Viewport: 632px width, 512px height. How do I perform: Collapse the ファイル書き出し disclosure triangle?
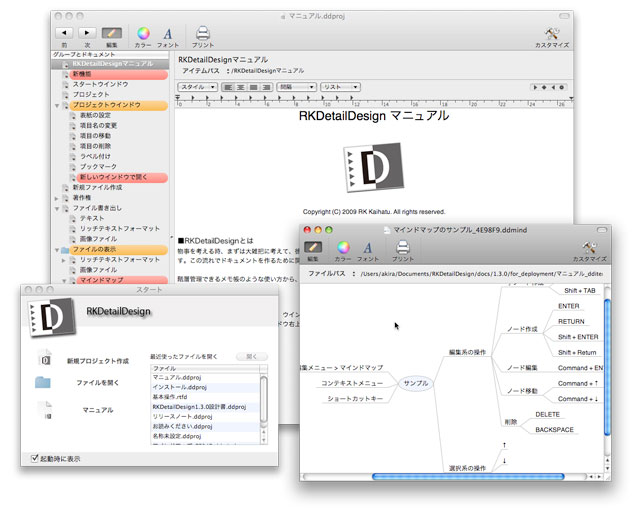tap(57, 208)
